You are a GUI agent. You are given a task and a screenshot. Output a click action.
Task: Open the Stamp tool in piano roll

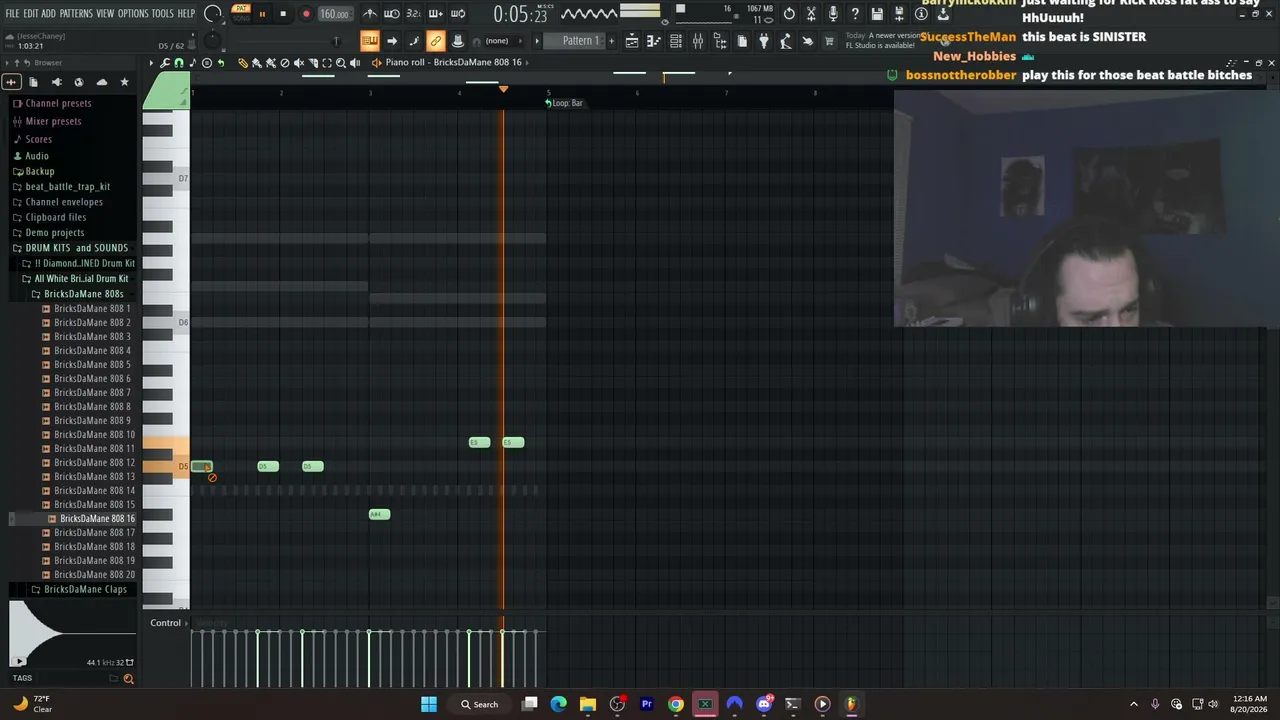pyautogui.click(x=207, y=63)
